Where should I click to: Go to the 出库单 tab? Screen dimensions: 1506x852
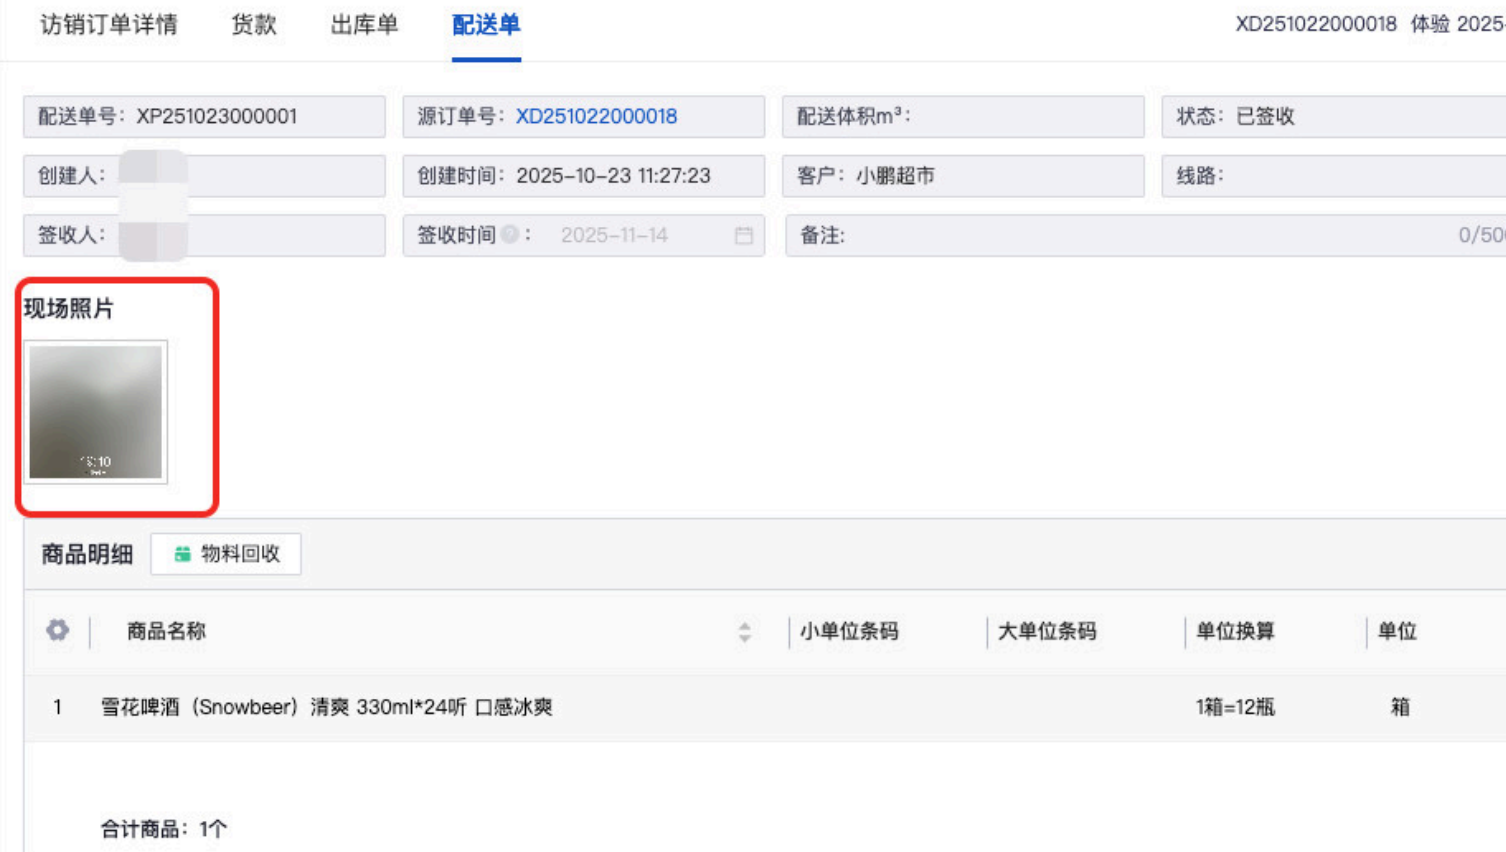point(364,25)
